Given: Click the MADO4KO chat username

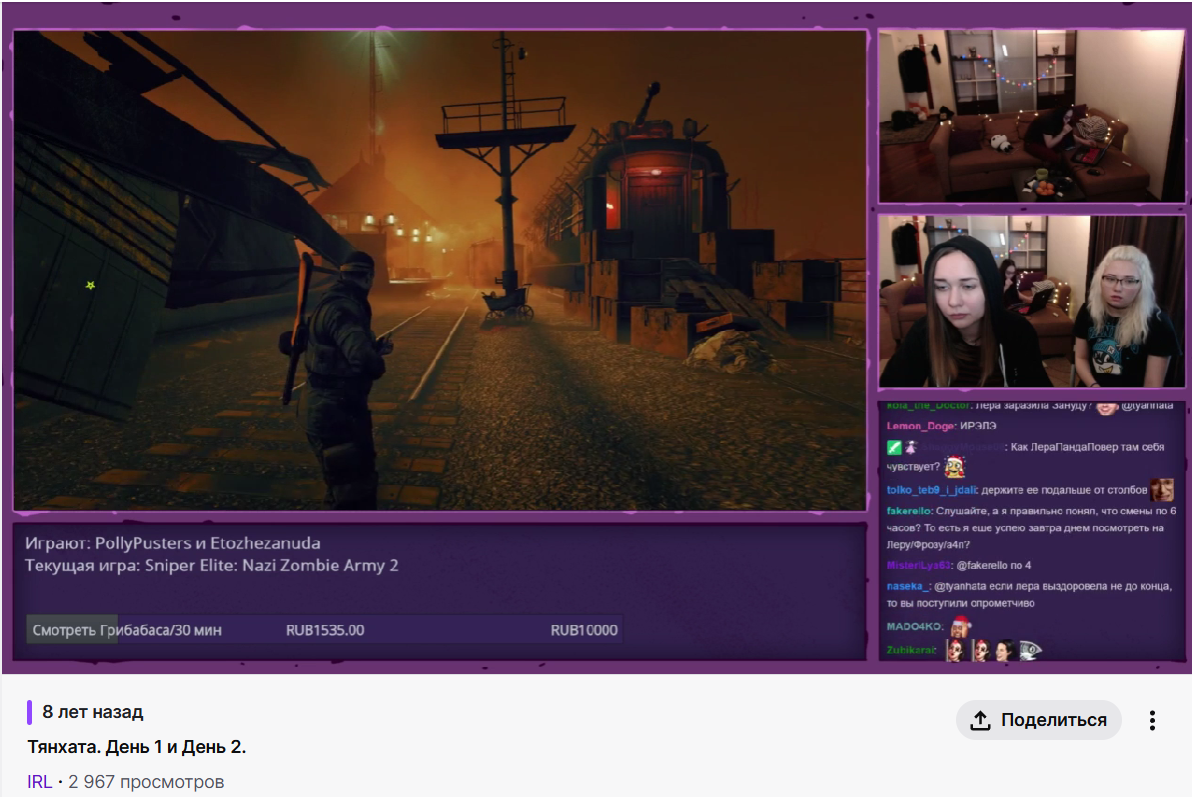Looking at the screenshot, I should point(915,627).
